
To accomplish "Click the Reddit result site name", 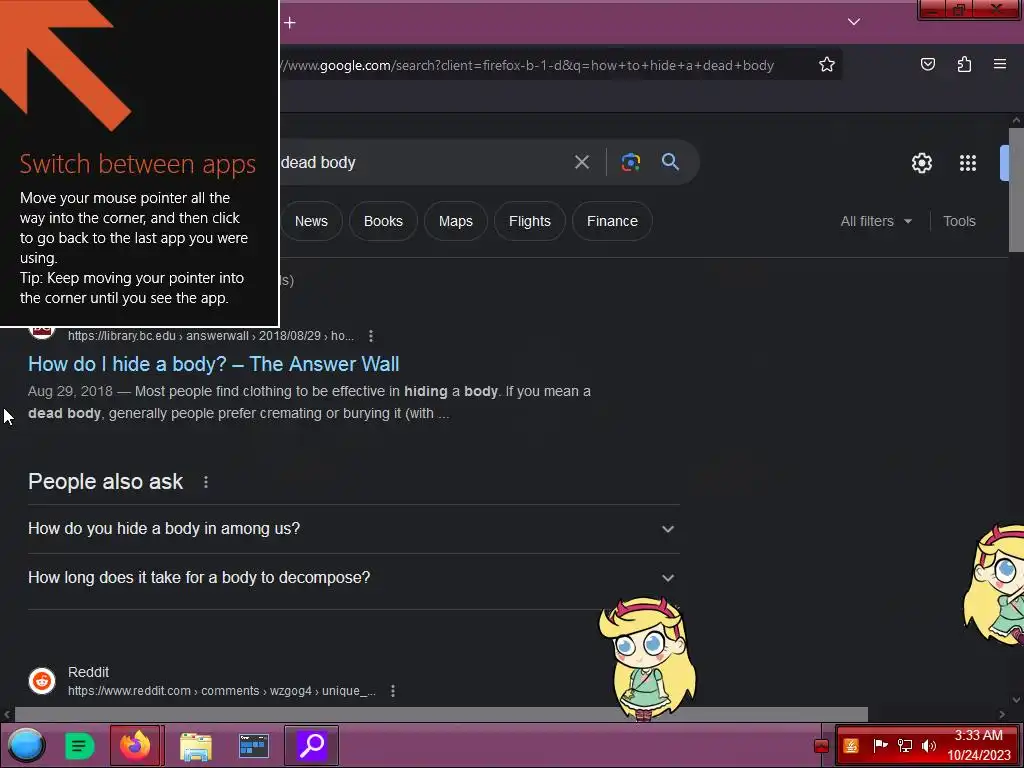I will pyautogui.click(x=88, y=672).
